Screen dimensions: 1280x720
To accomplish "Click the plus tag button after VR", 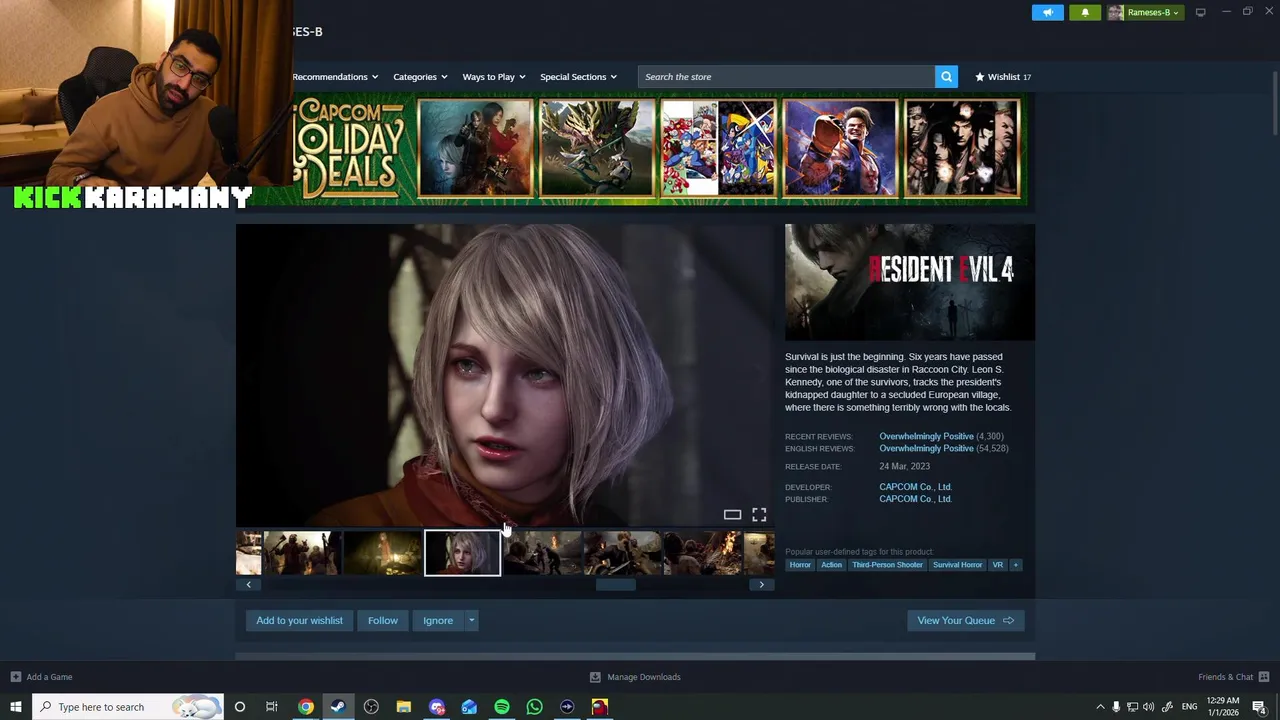I will (x=1015, y=565).
